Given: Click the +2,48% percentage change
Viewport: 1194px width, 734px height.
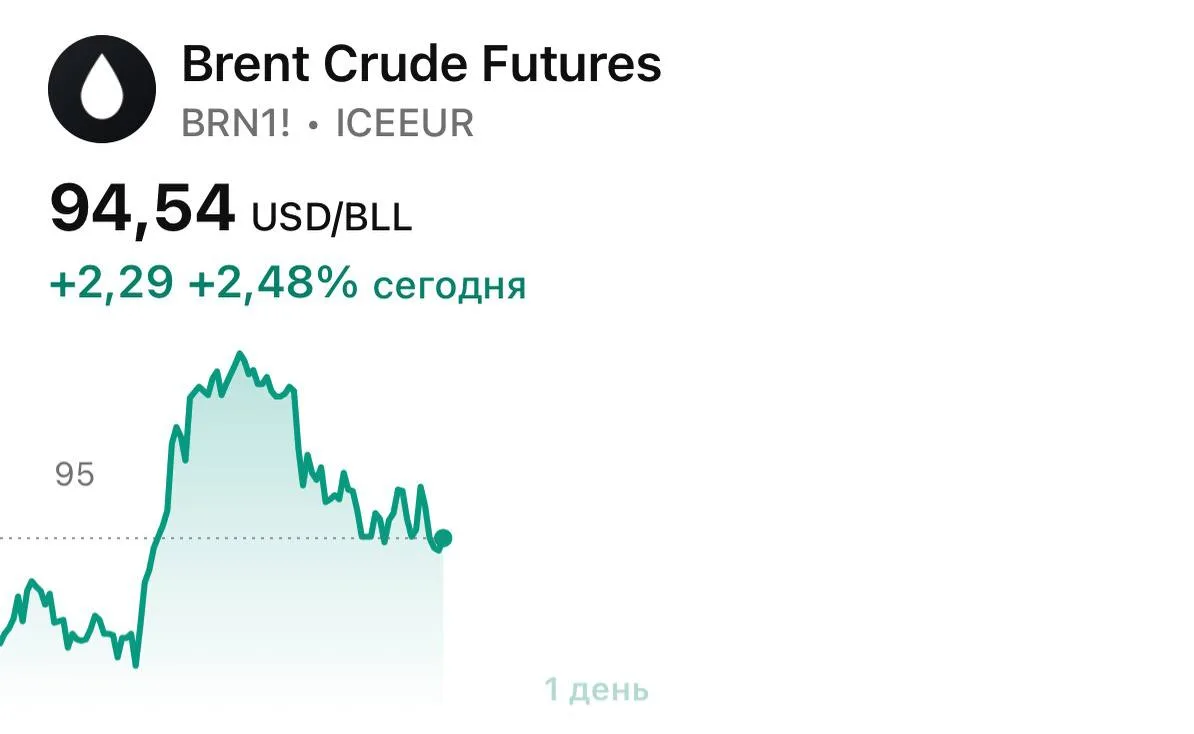Looking at the screenshot, I should [x=273, y=283].
